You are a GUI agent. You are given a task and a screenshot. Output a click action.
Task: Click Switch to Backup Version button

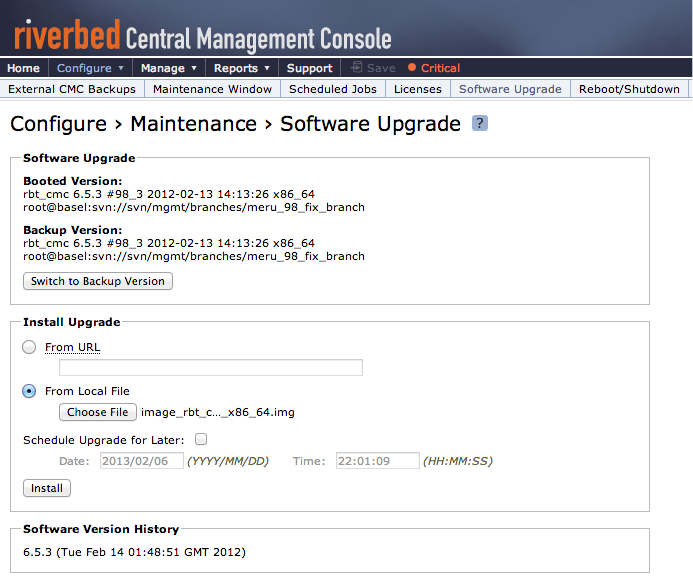(98, 281)
